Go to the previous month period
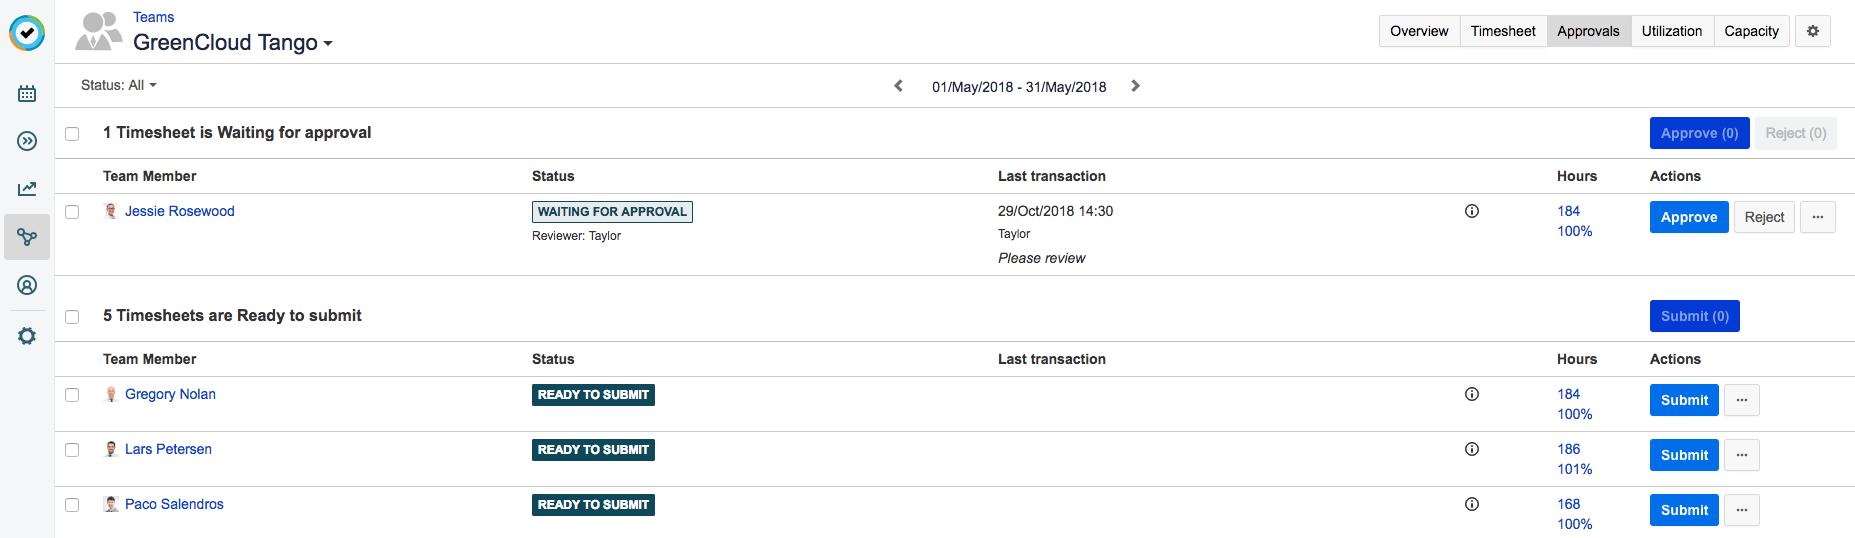 [x=898, y=86]
